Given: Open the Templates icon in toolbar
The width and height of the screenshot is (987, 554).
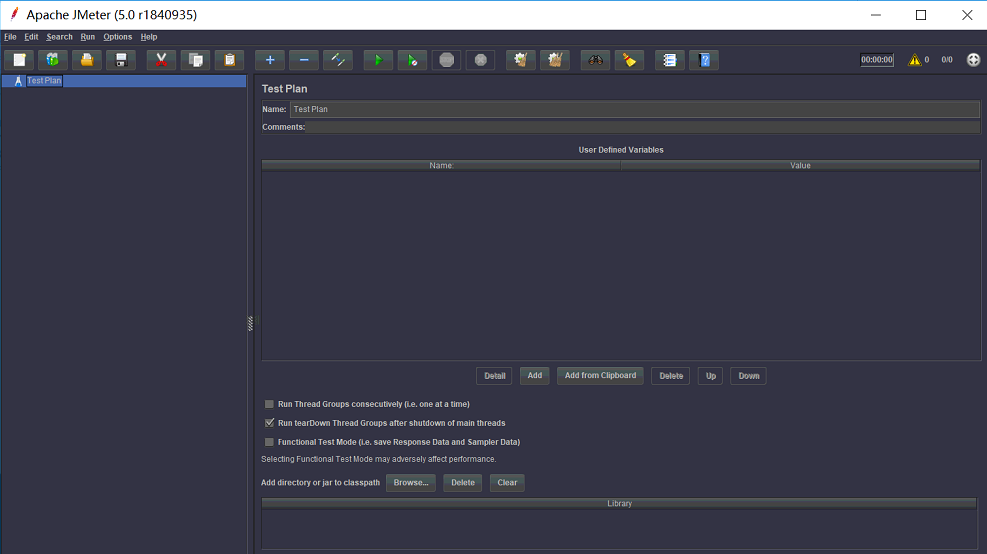Looking at the screenshot, I should (53, 60).
